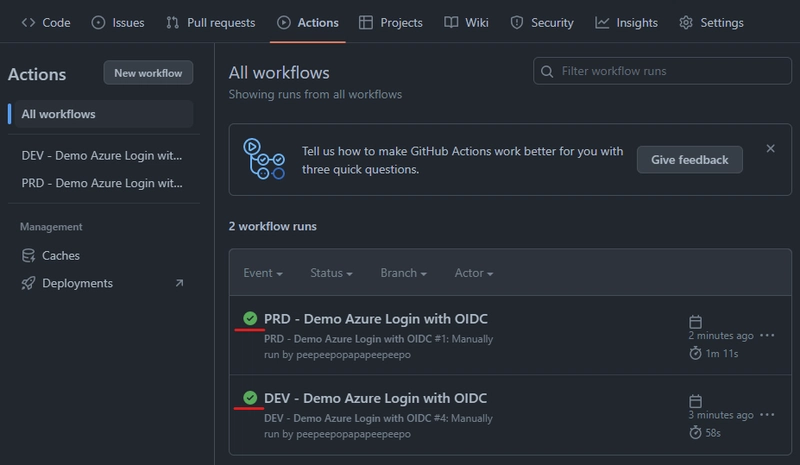Click '2 minutes ago' timestamp
This screenshot has width=800, height=465.
(721, 336)
